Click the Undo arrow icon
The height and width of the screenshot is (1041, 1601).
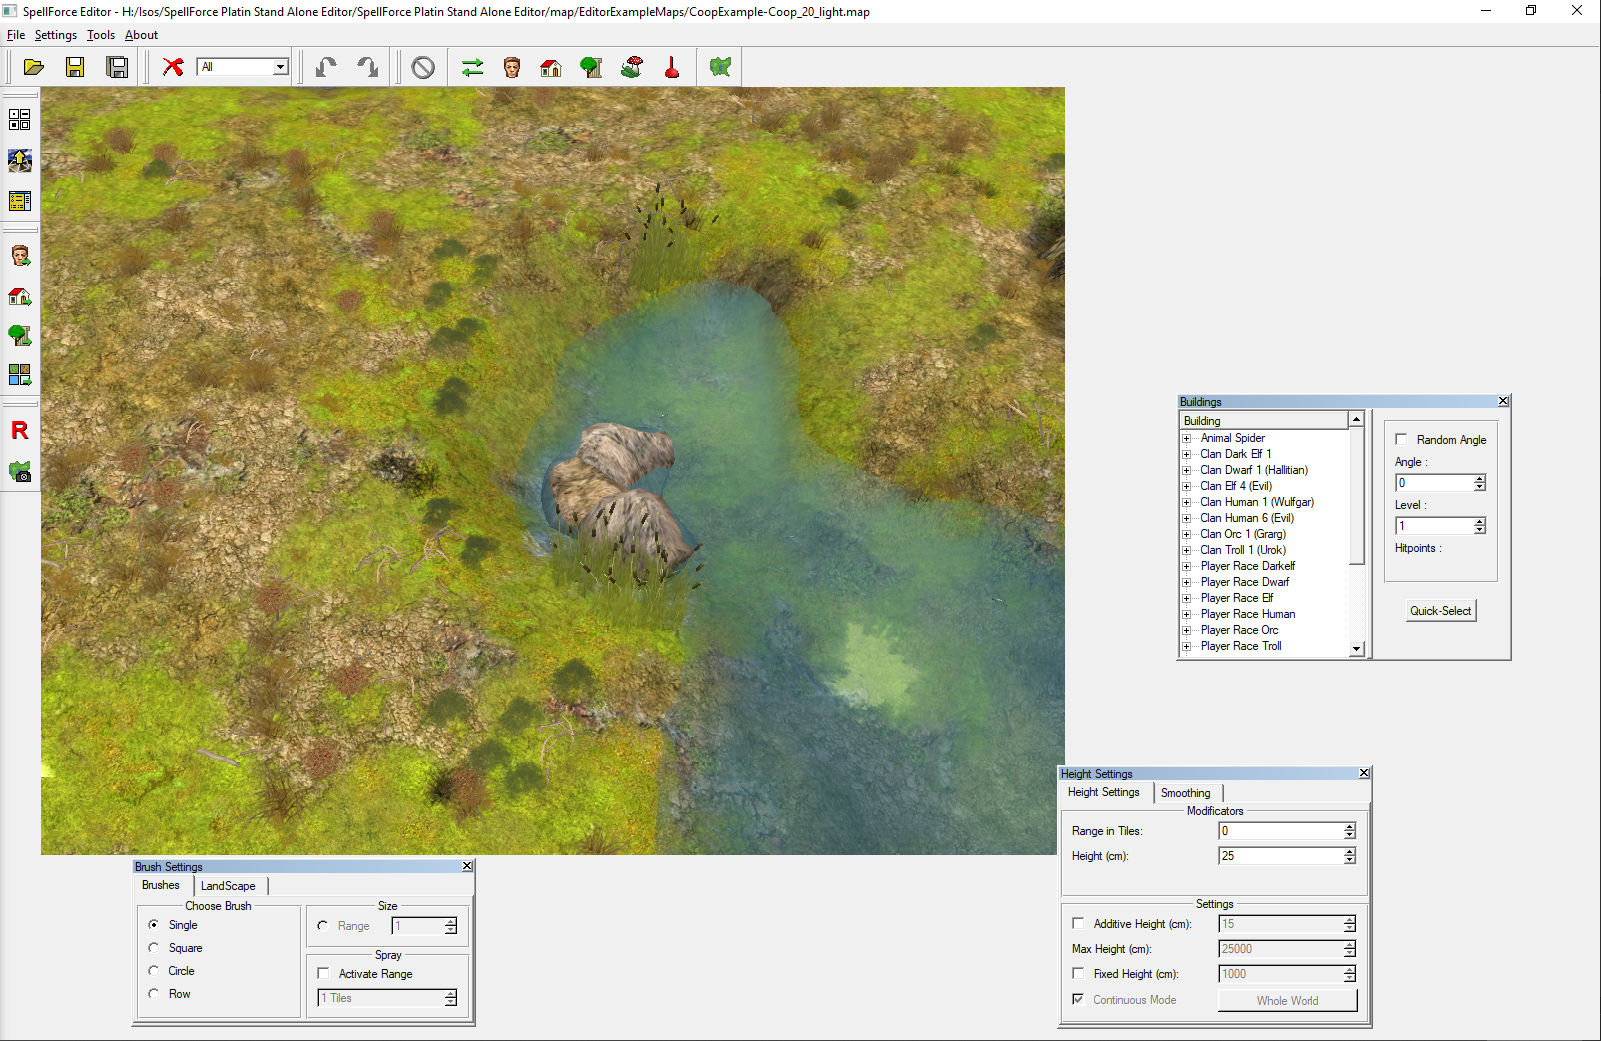click(x=326, y=67)
